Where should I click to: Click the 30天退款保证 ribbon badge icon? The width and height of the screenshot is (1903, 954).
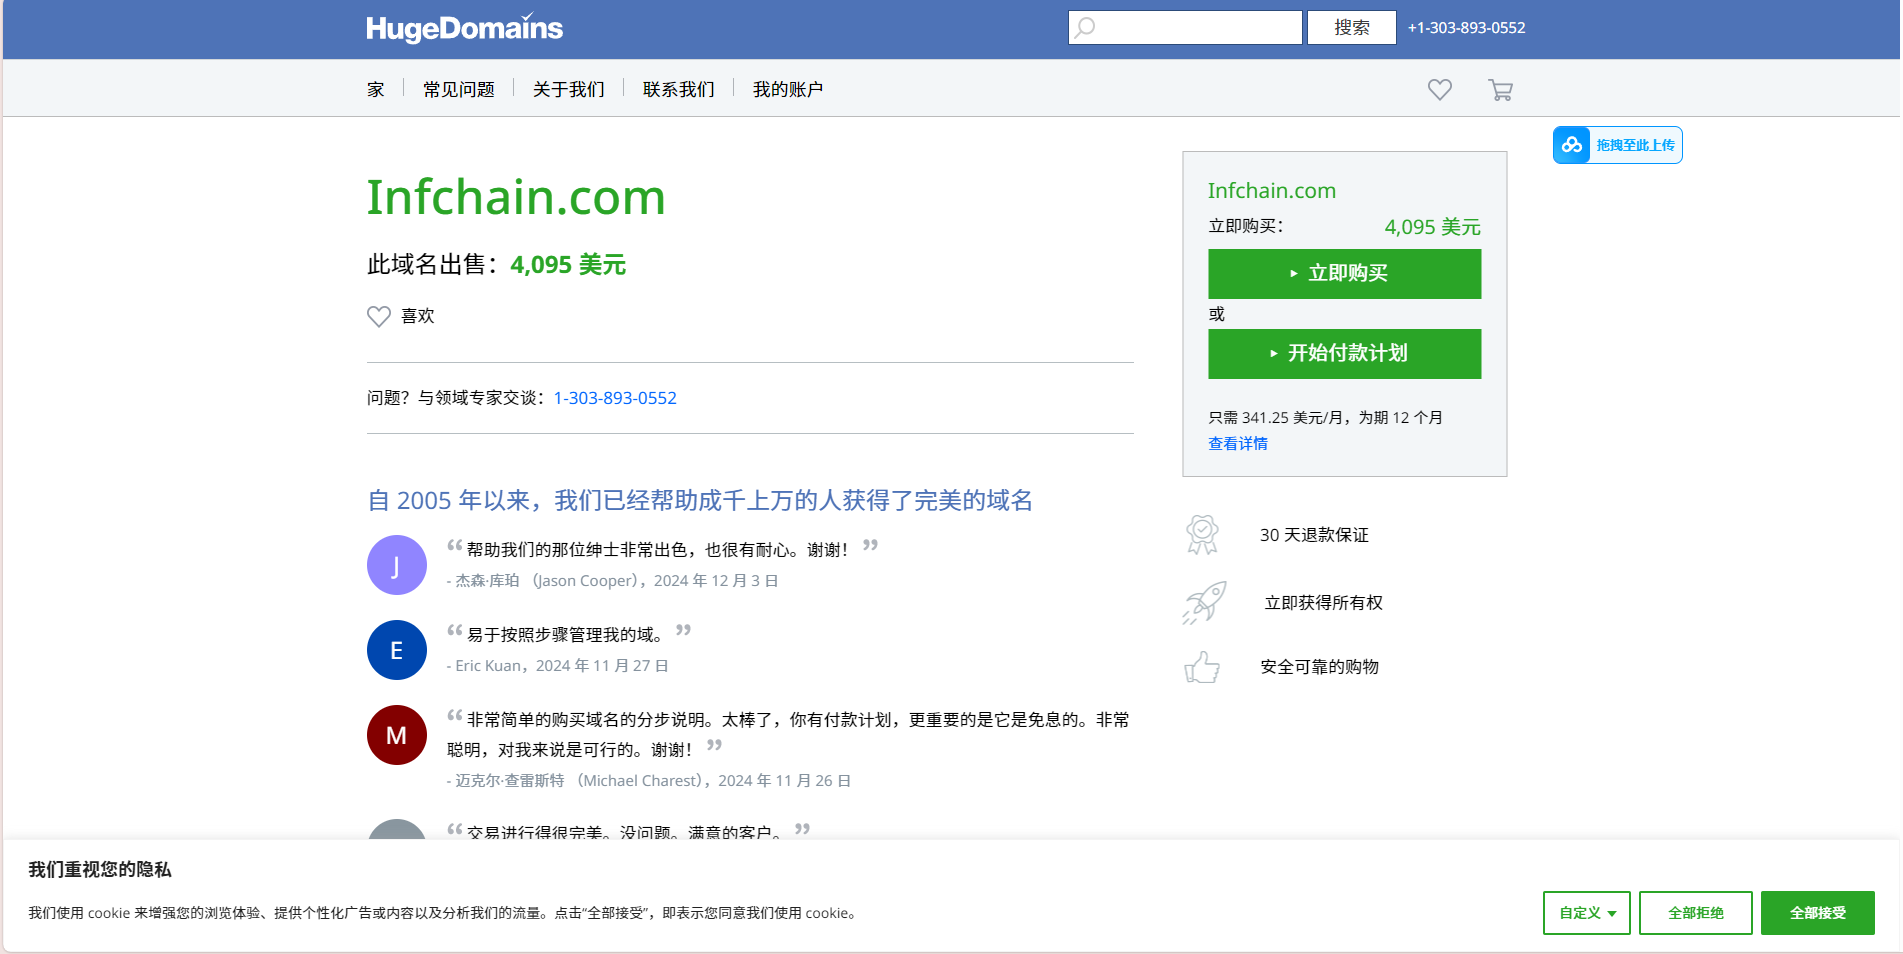point(1203,534)
